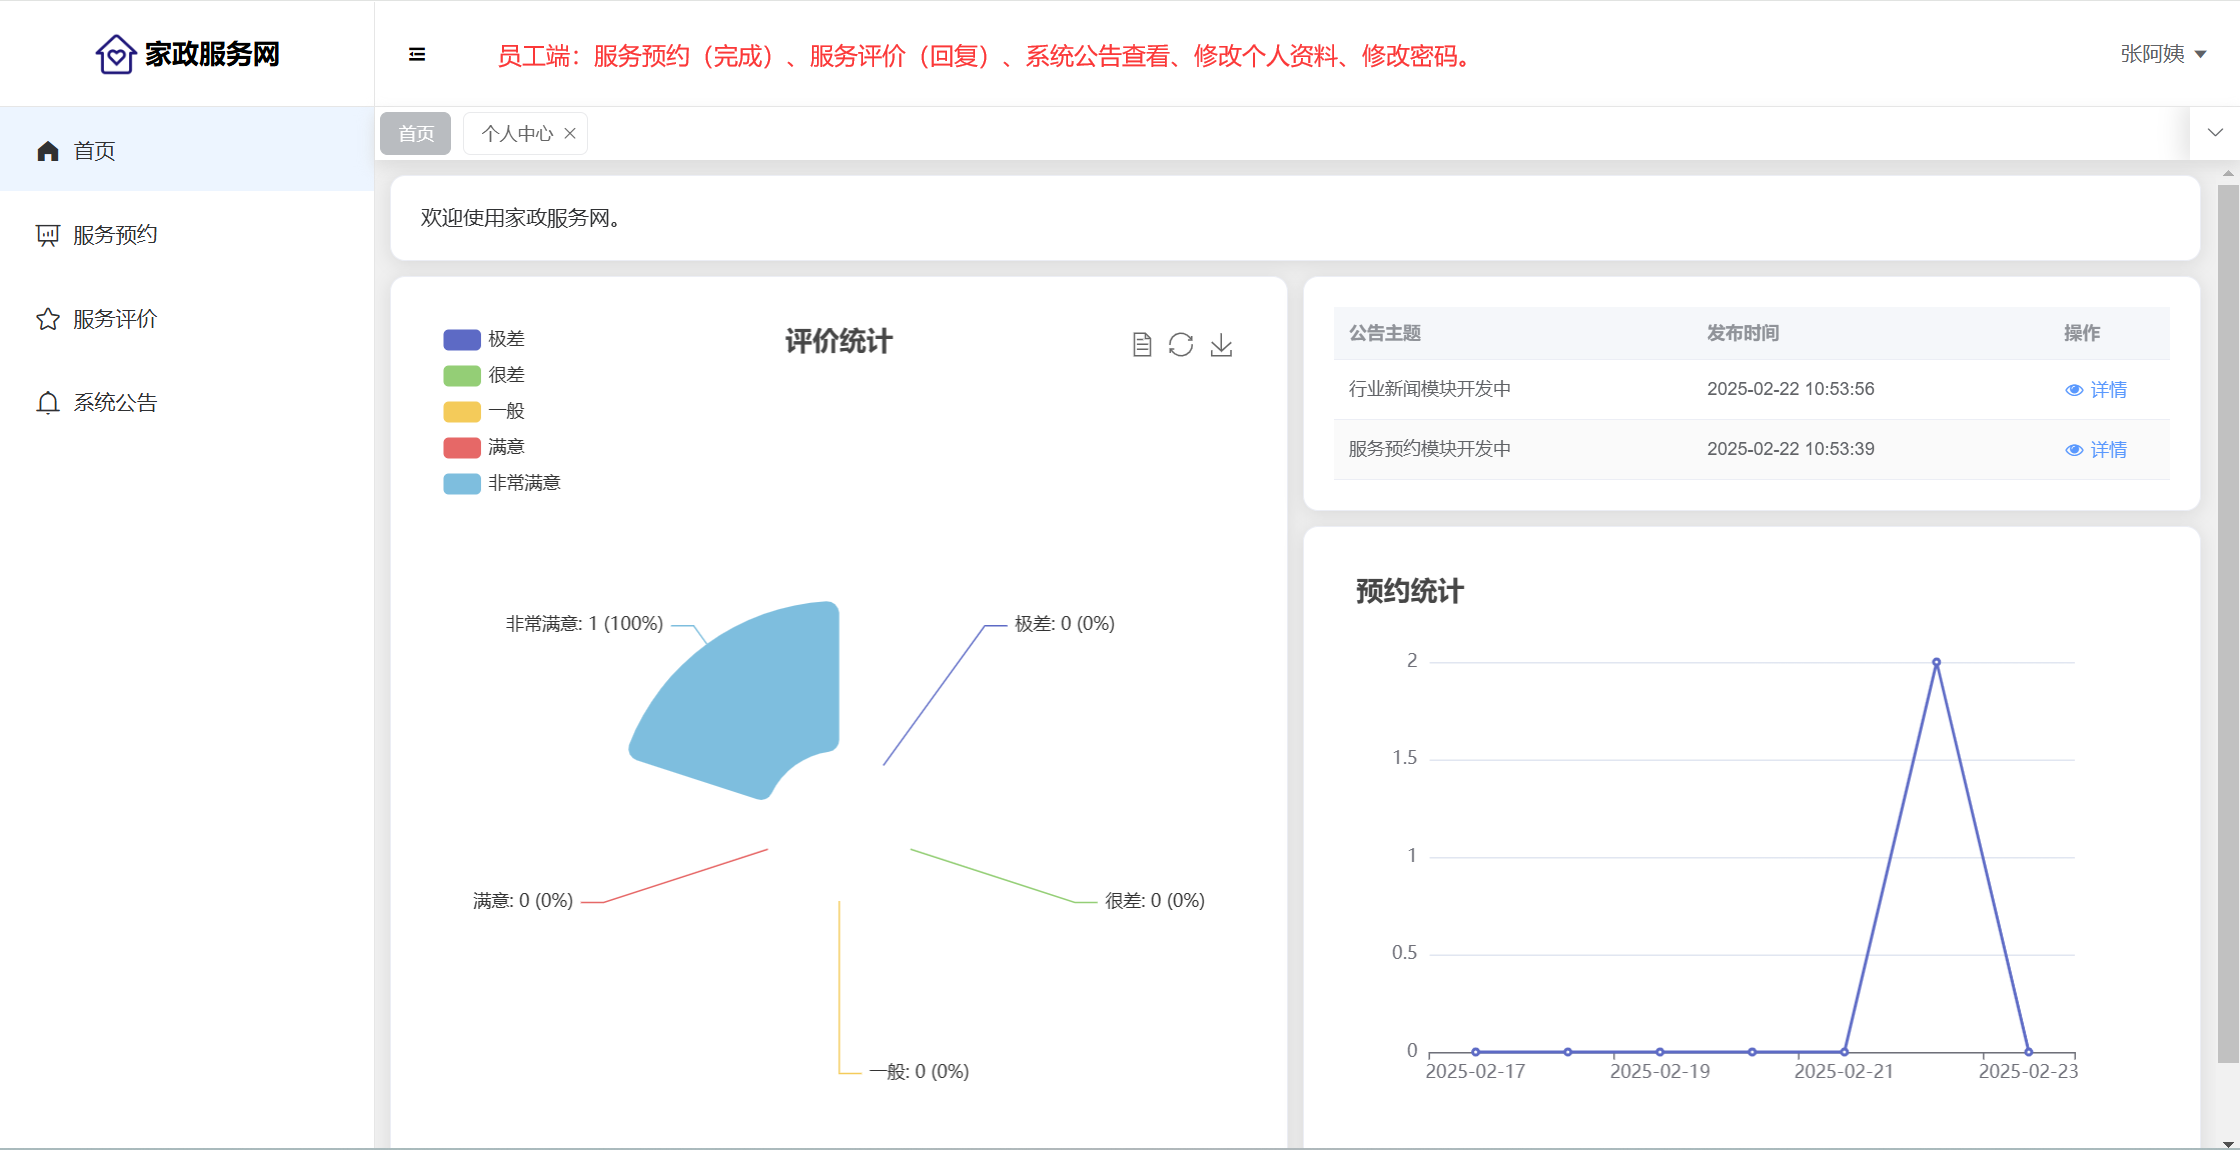This screenshot has height=1150, width=2240.
Task: Click the hamburger menu collapse icon
Action: (417, 55)
